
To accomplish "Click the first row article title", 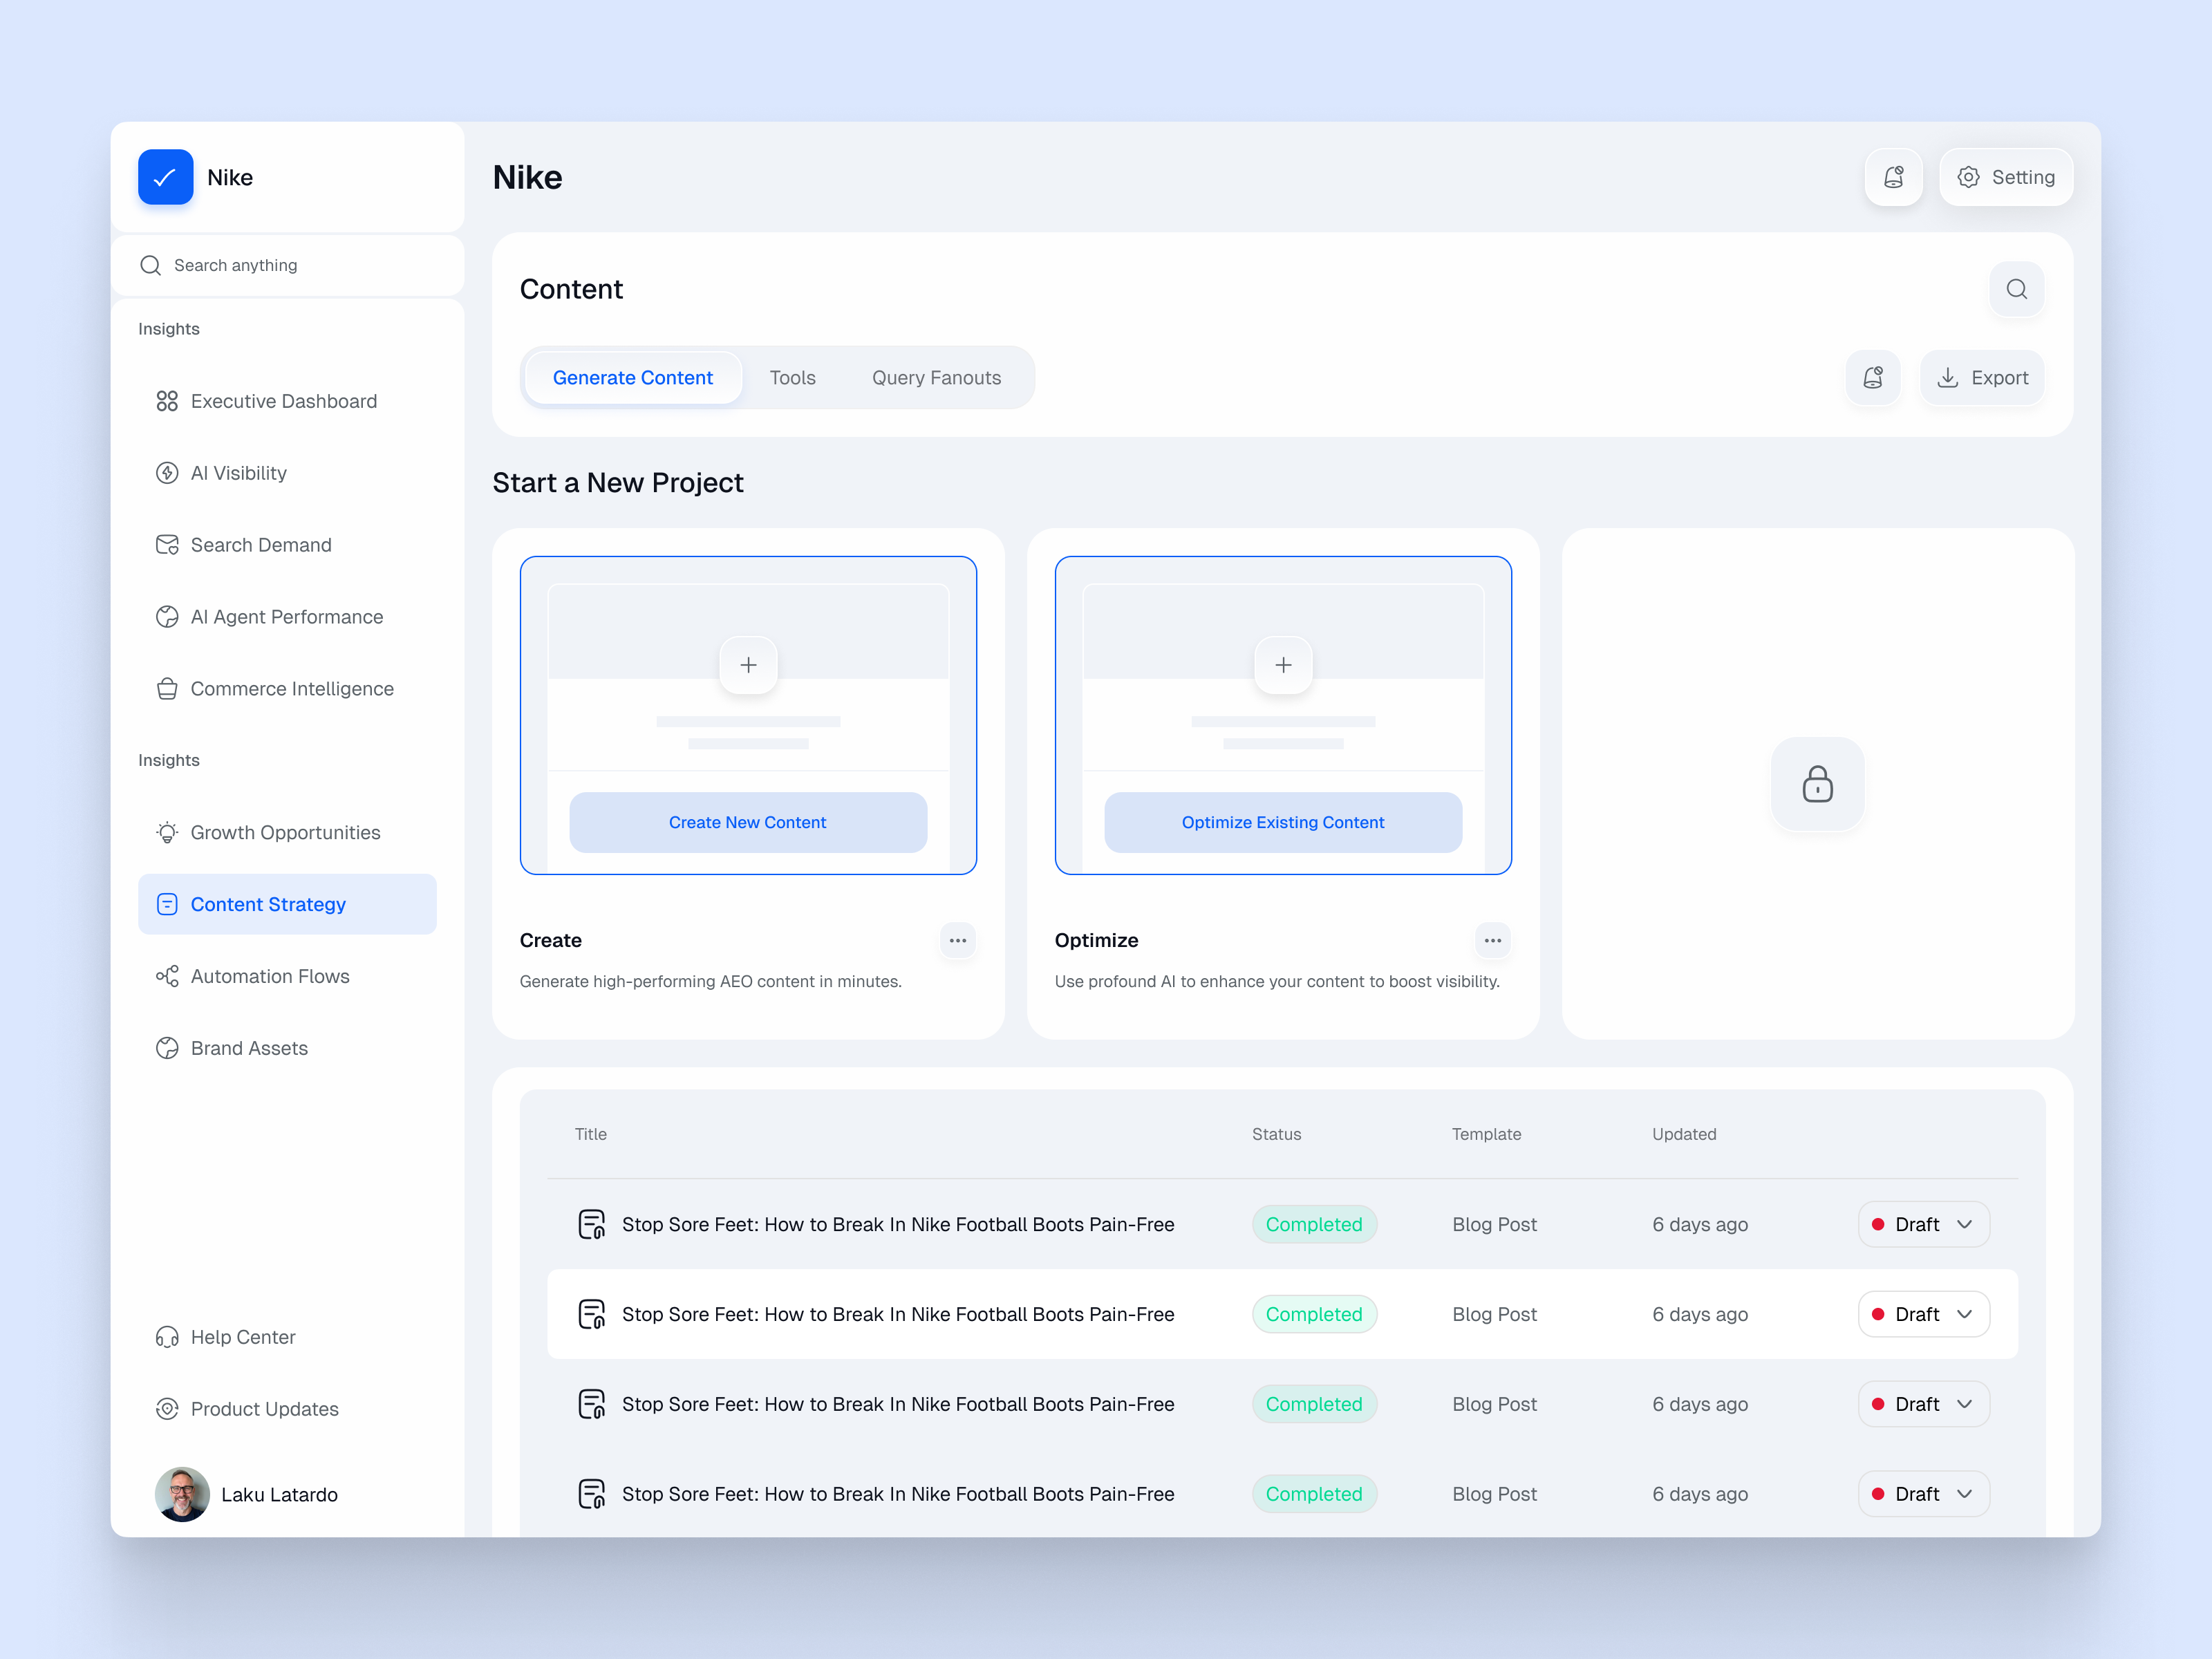I will pyautogui.click(x=898, y=1224).
